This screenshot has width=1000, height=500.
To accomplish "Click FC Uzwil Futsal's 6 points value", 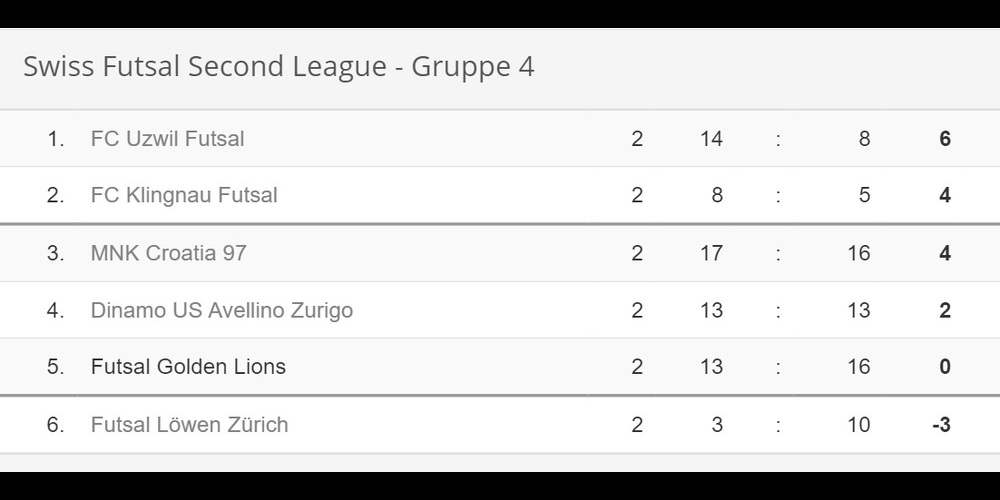I will [945, 138].
